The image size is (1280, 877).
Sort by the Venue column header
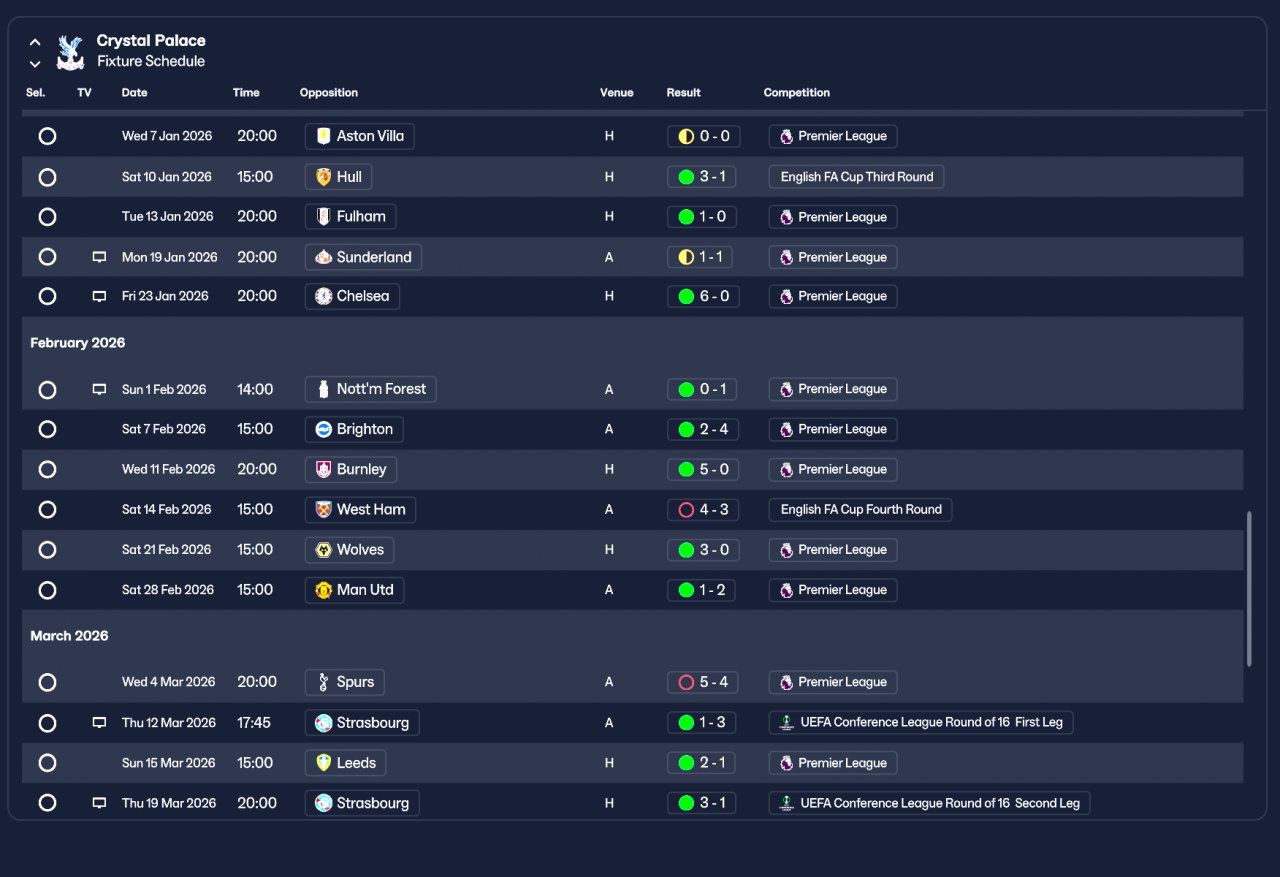click(x=617, y=93)
